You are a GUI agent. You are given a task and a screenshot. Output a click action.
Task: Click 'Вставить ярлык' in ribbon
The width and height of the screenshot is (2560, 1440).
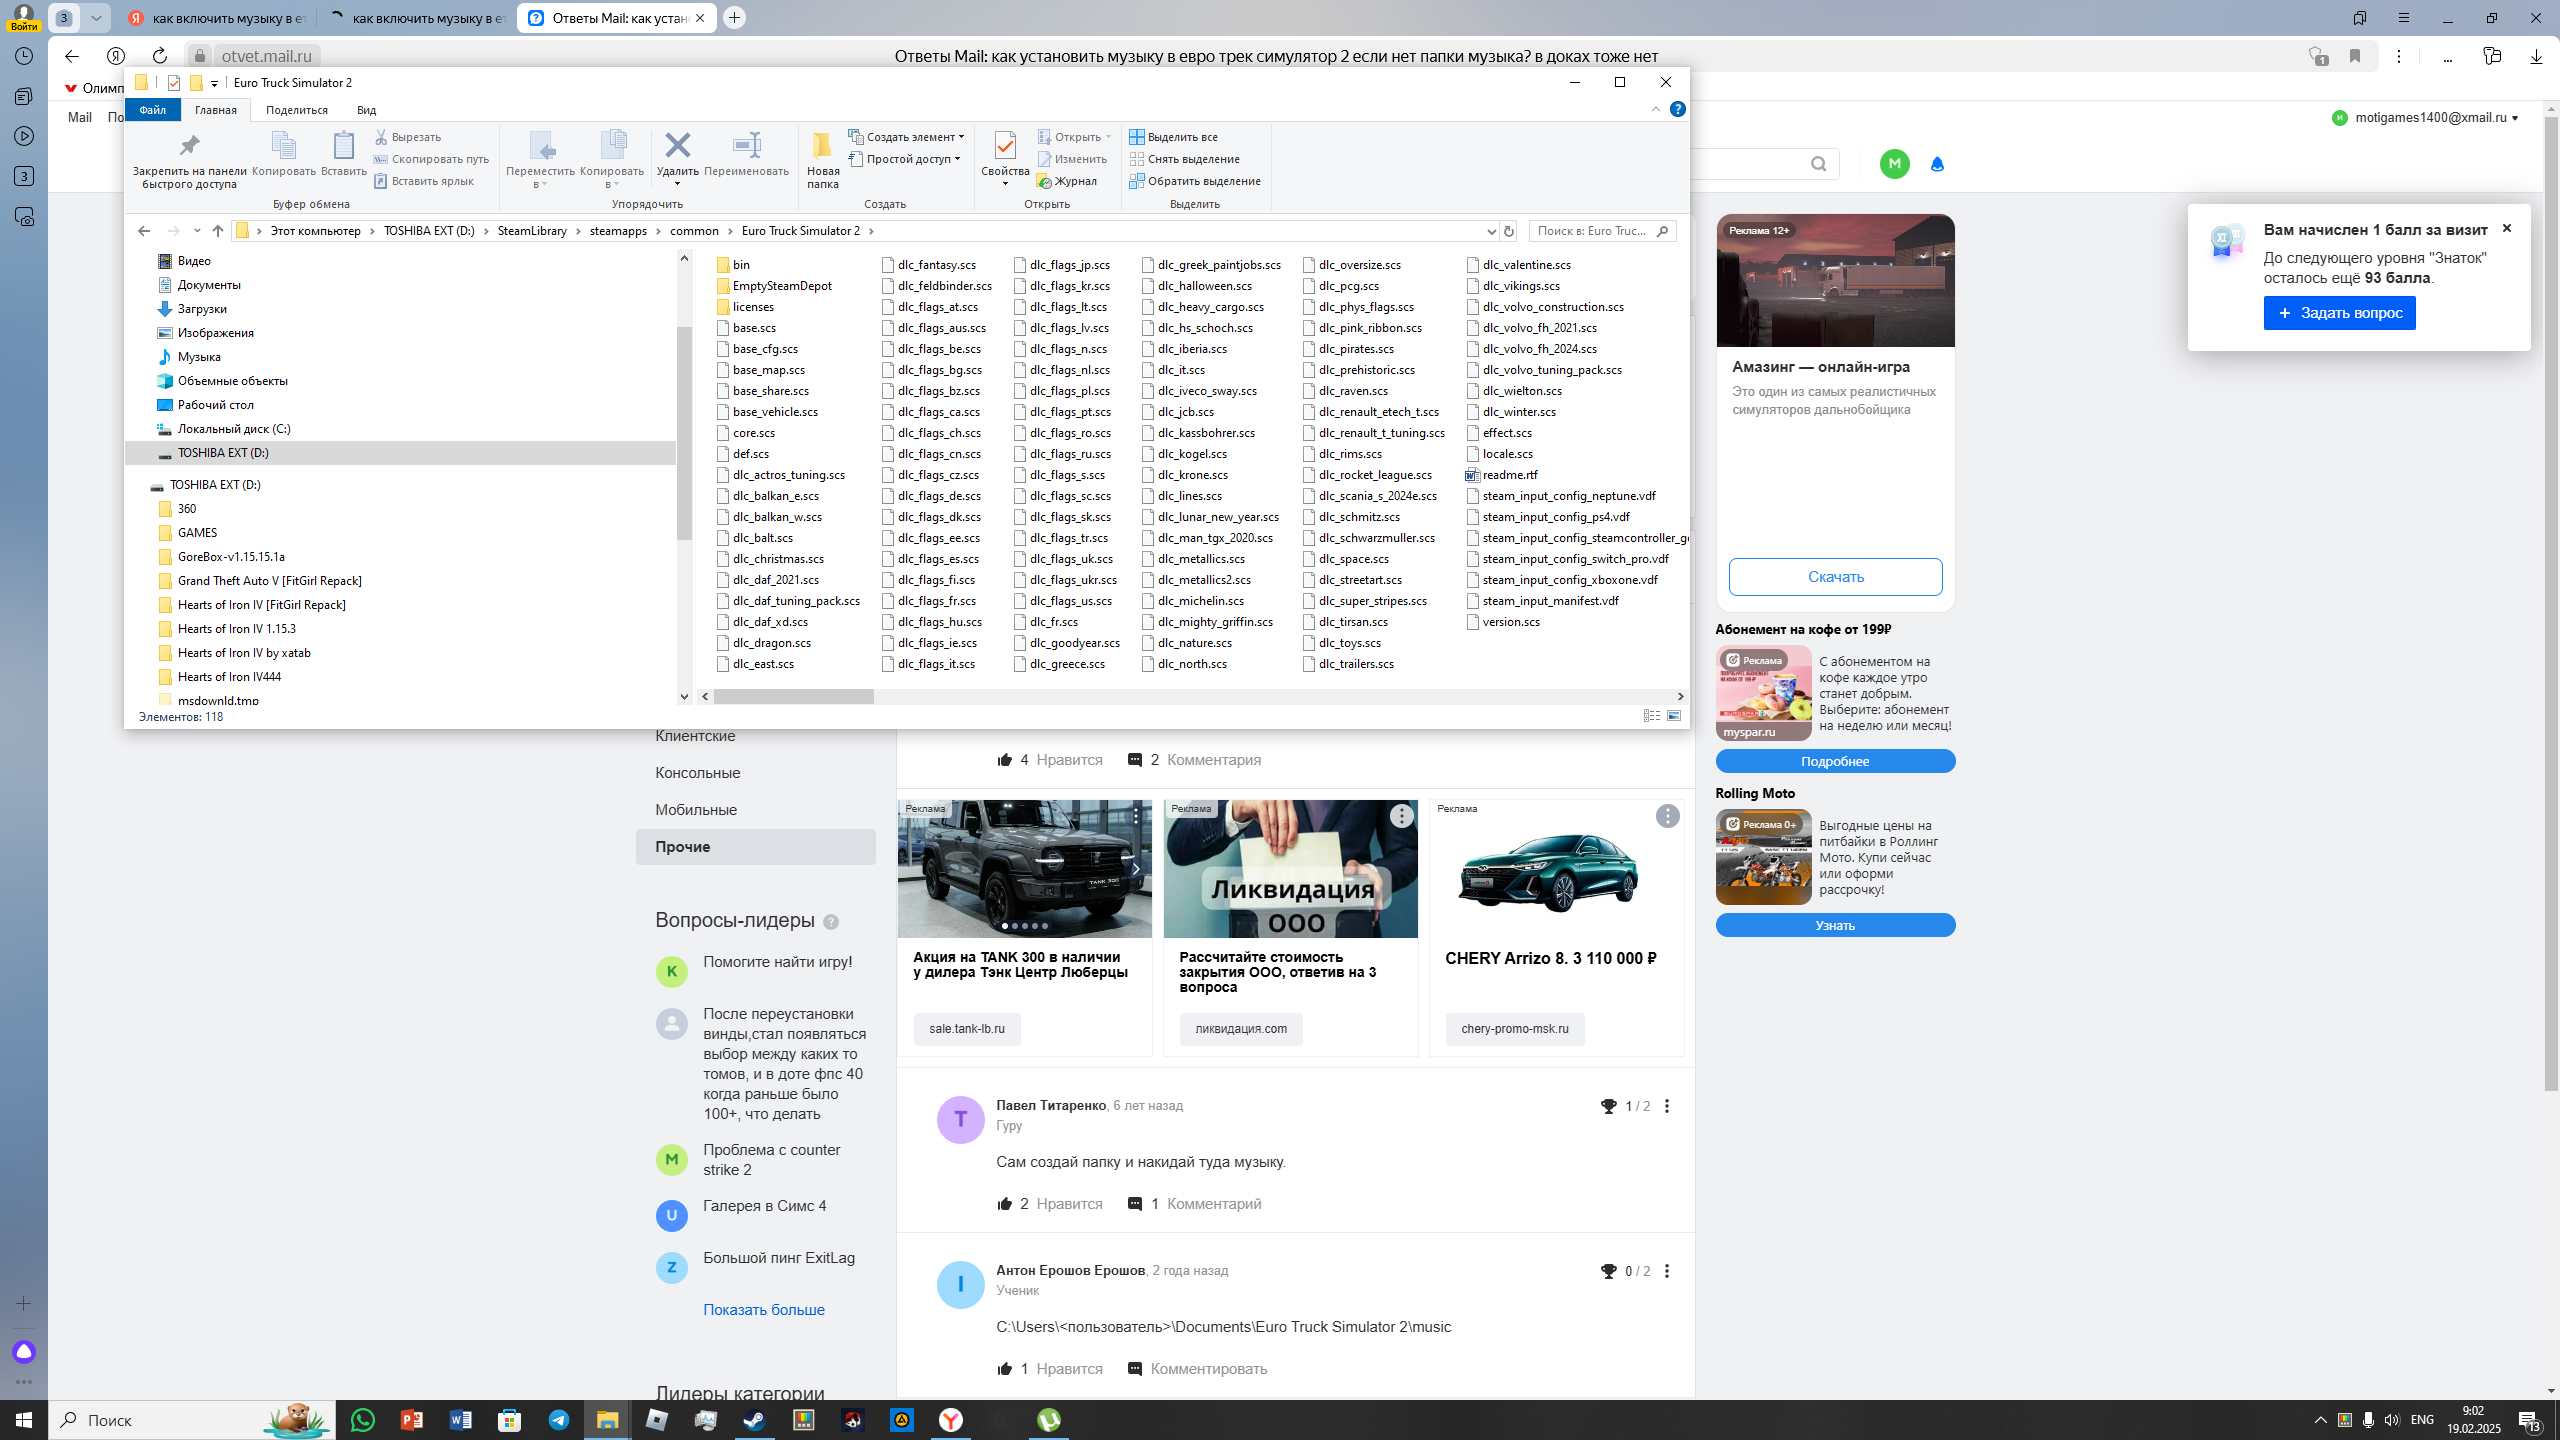[x=424, y=181]
